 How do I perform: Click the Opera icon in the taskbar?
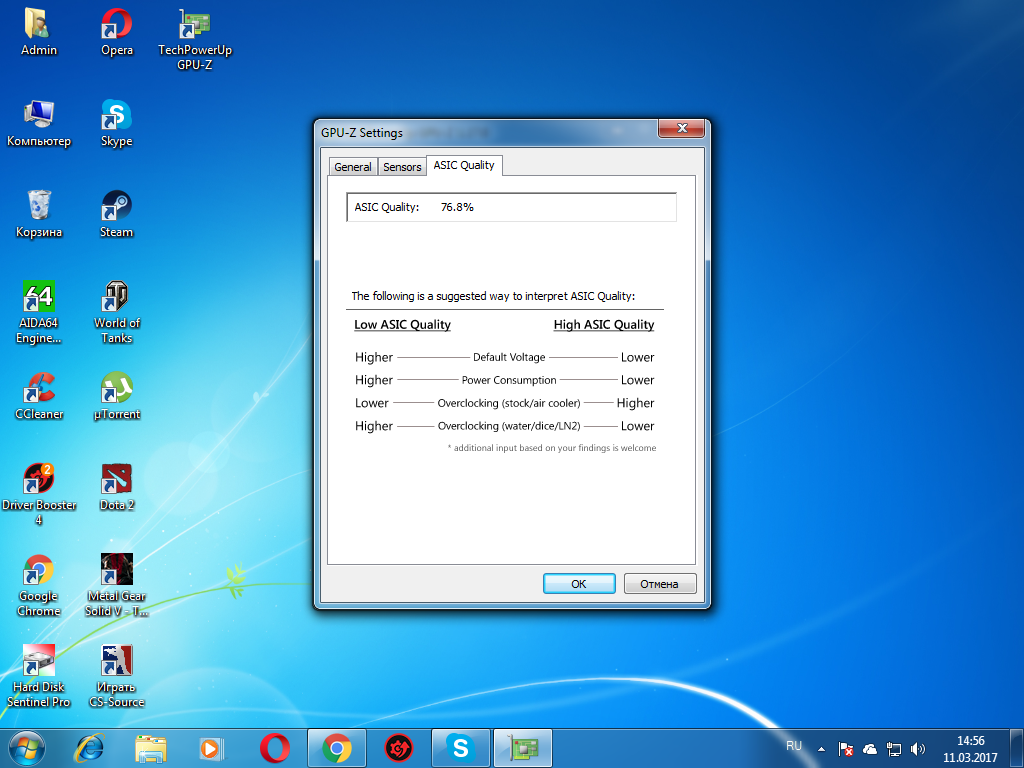coord(274,748)
